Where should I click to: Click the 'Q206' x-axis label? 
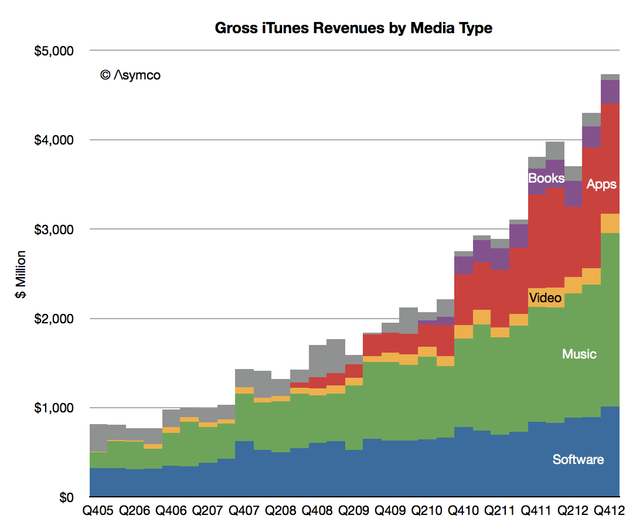pos(135,510)
